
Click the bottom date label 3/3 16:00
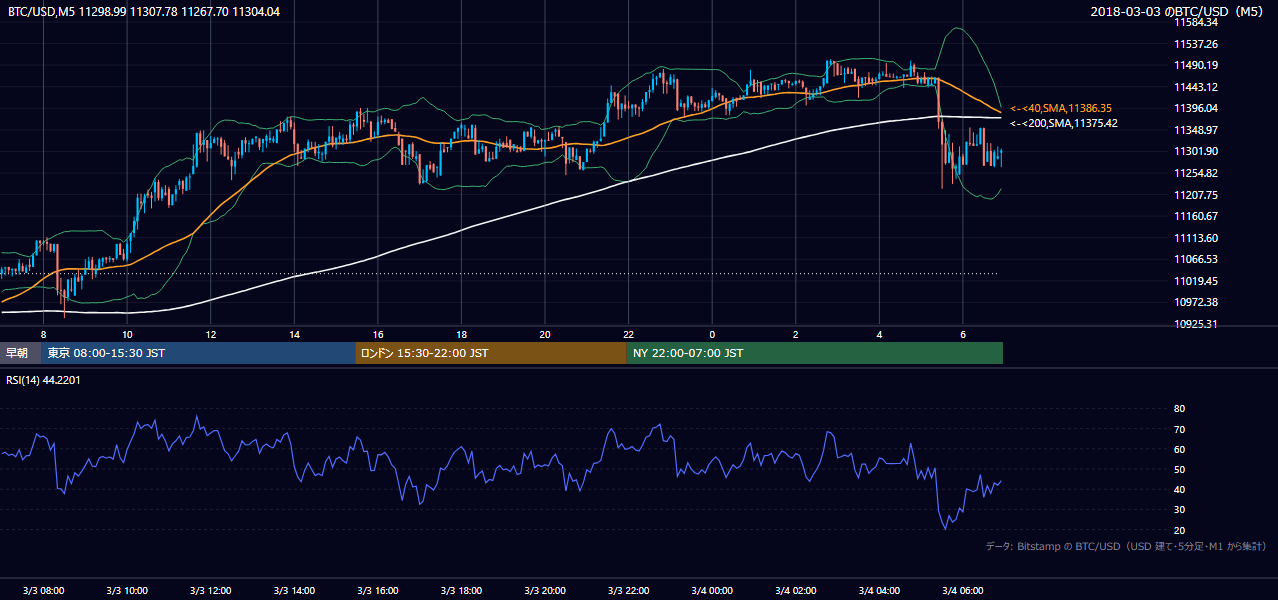[x=378, y=590]
